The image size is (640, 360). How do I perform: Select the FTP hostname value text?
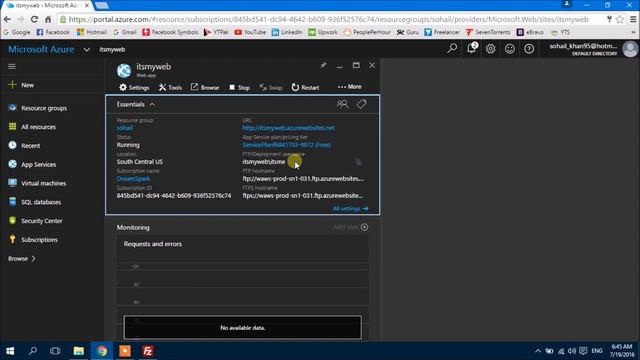(x=303, y=179)
